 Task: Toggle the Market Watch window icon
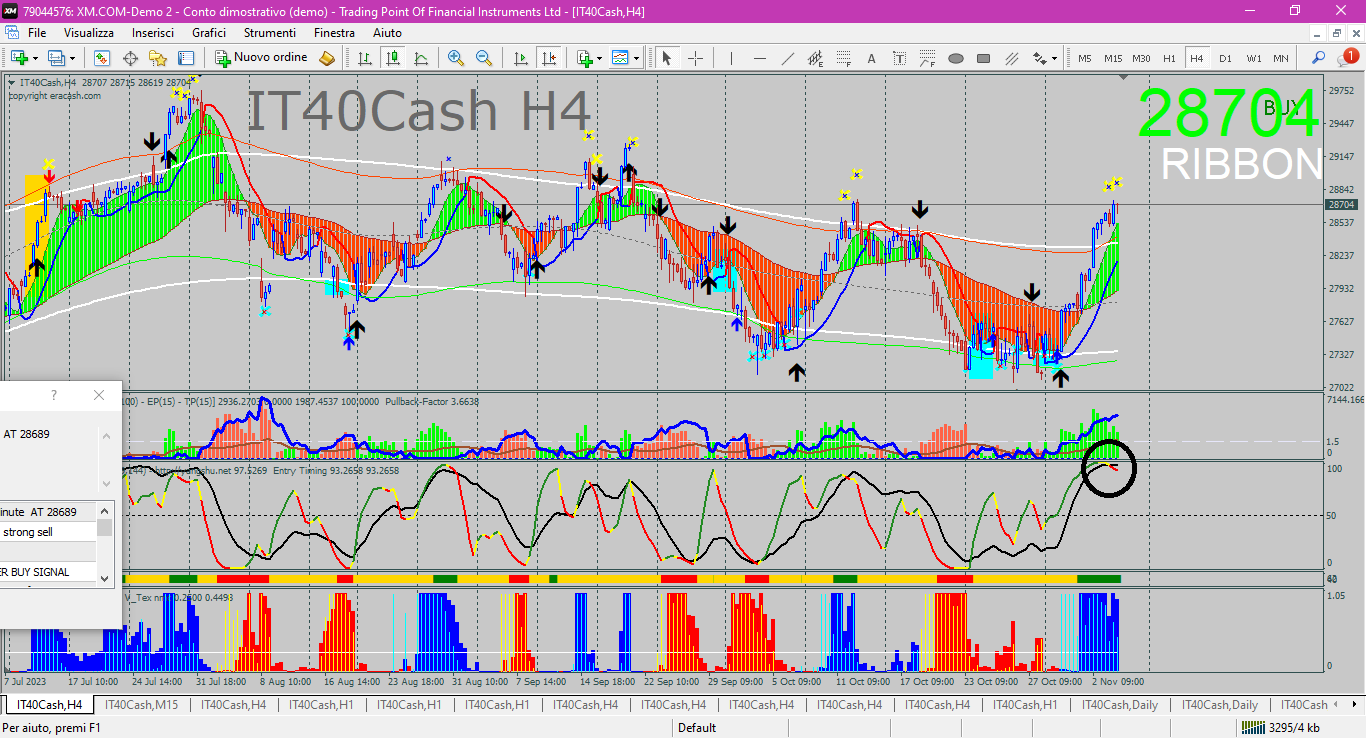coord(102,58)
